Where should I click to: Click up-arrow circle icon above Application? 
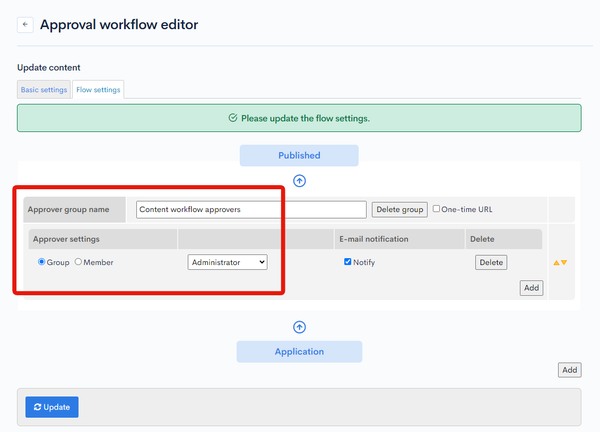(299, 327)
